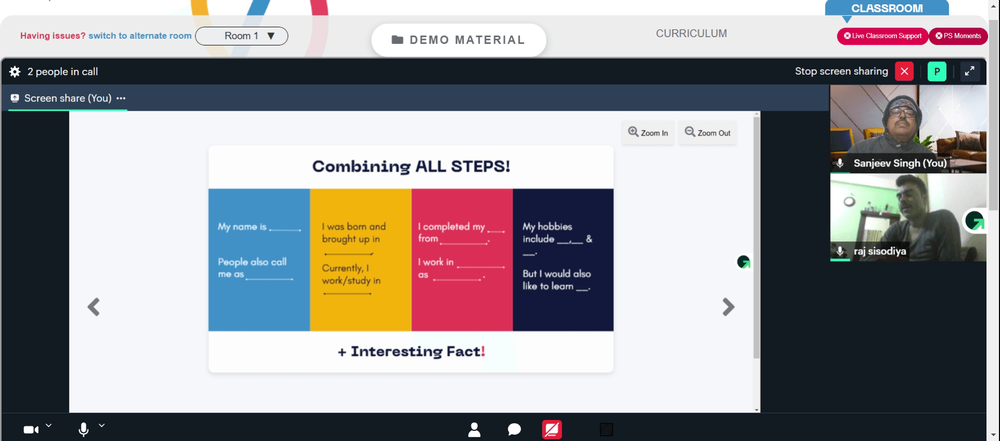
Task: Click green arrow badge on raj sisodiya video
Action: tap(974, 221)
